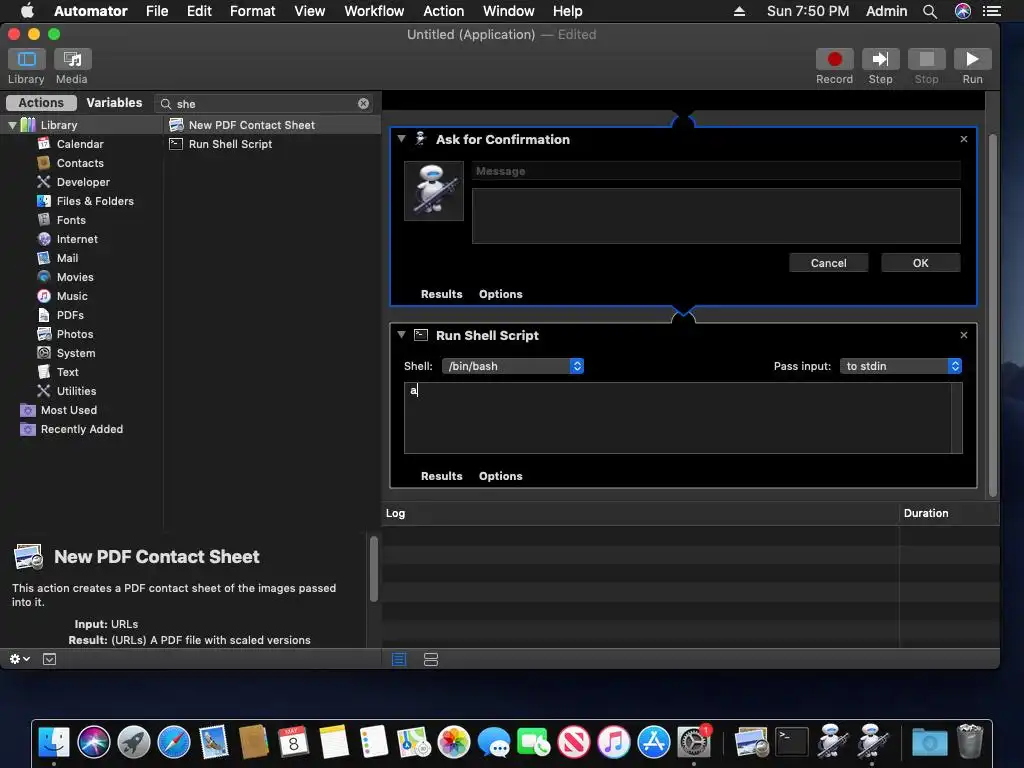Clear the search field text

coord(364,103)
